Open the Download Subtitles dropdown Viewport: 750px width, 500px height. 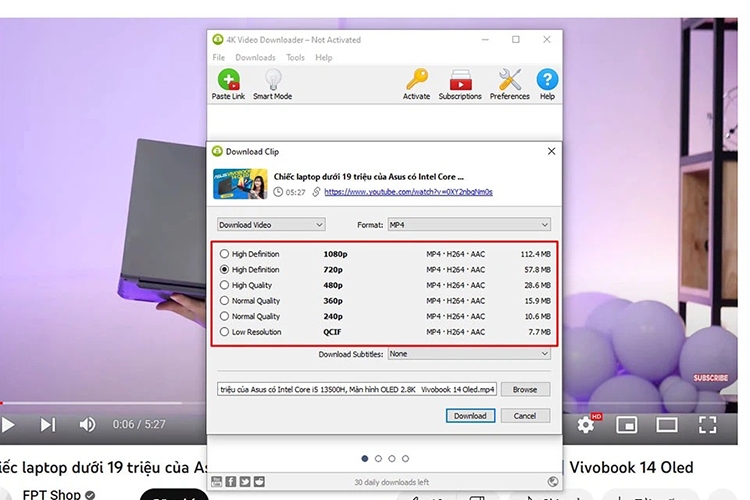tap(469, 354)
